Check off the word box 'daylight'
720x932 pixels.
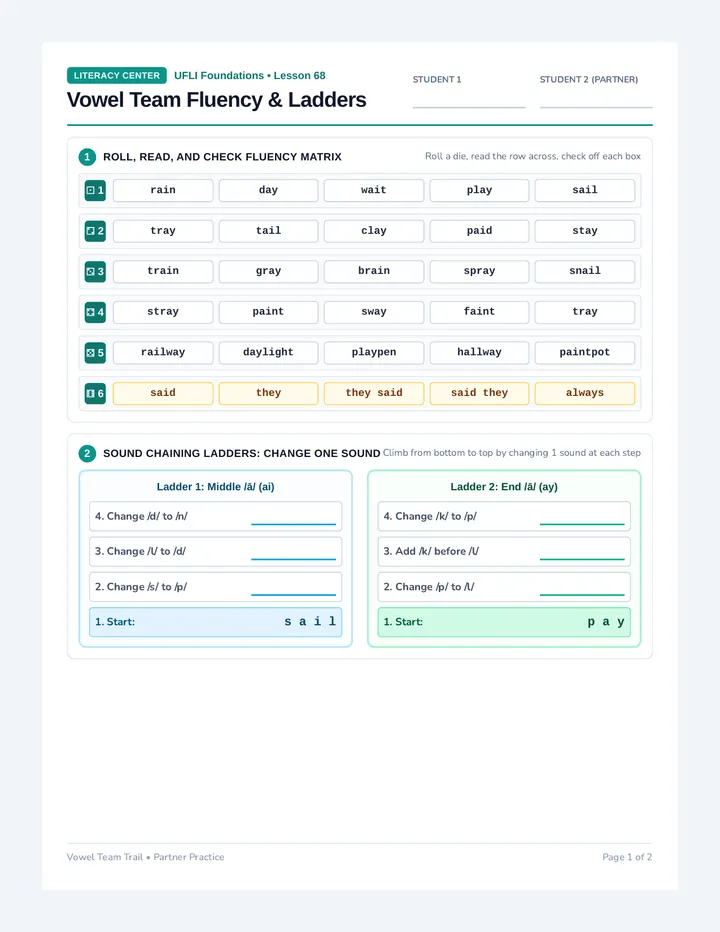click(268, 352)
